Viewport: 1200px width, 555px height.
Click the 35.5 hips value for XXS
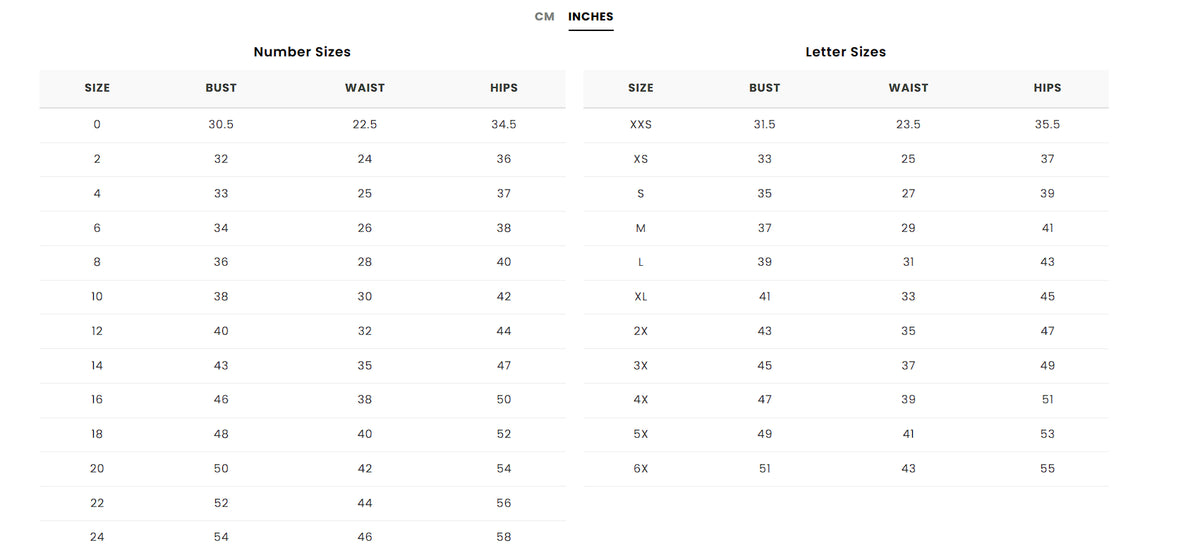pyautogui.click(x=1047, y=125)
